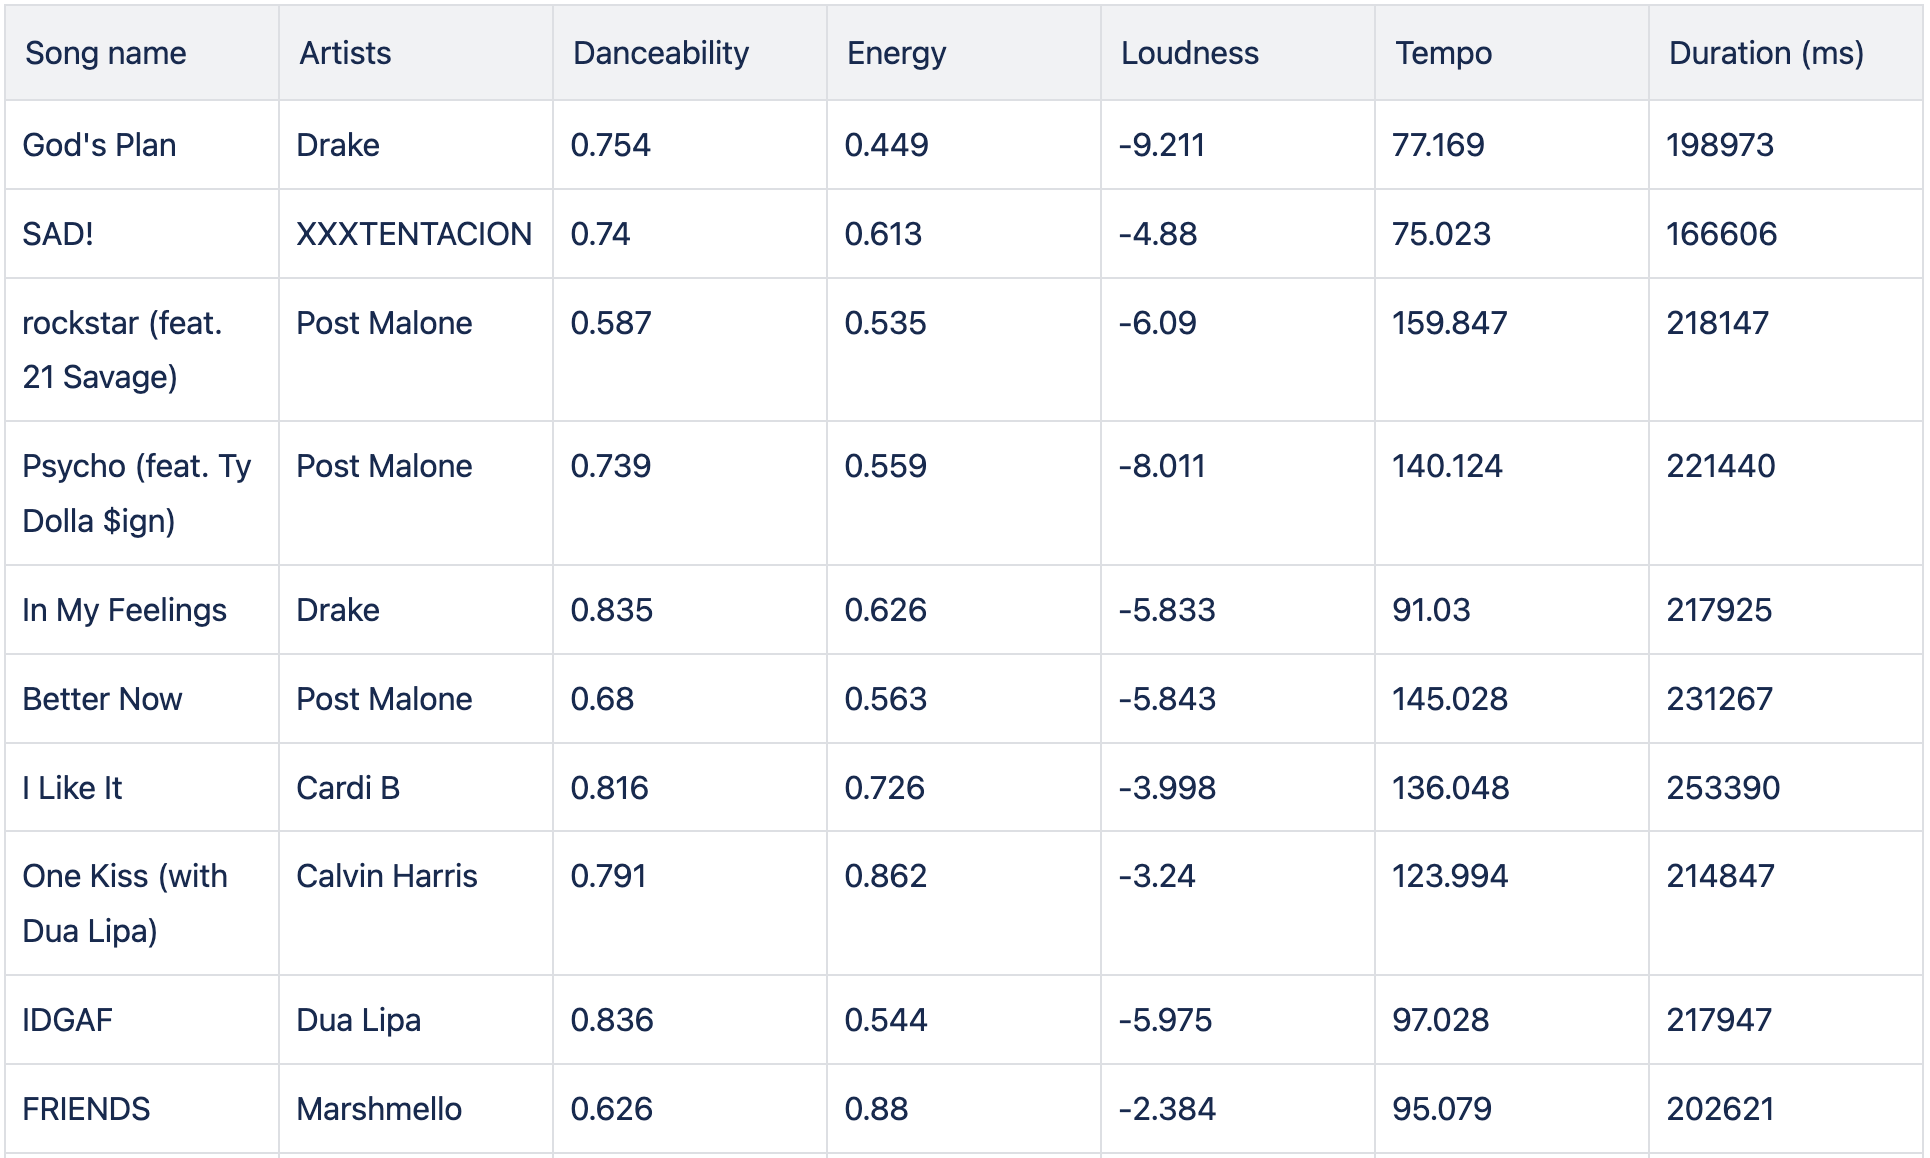Click the Artists column header
Viewport: 1930px width, 1158px height.
click(x=345, y=53)
